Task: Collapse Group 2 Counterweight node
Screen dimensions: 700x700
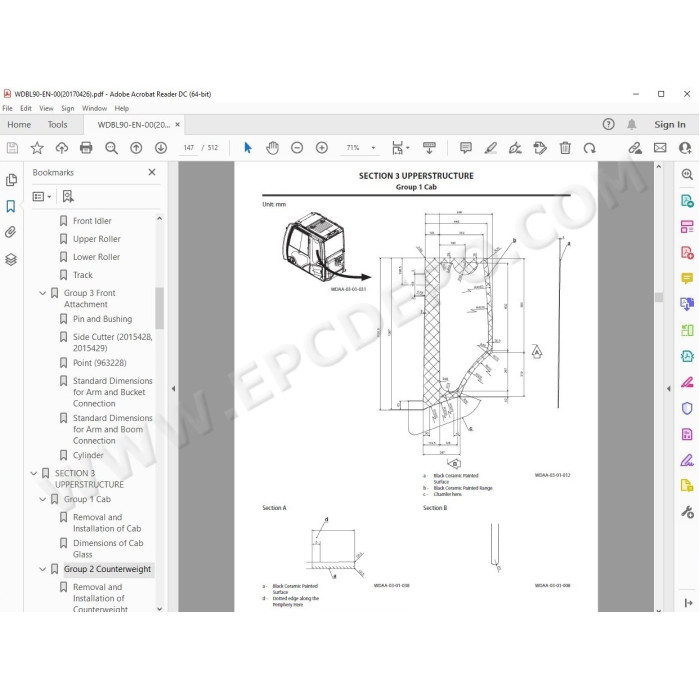Action: [42, 569]
